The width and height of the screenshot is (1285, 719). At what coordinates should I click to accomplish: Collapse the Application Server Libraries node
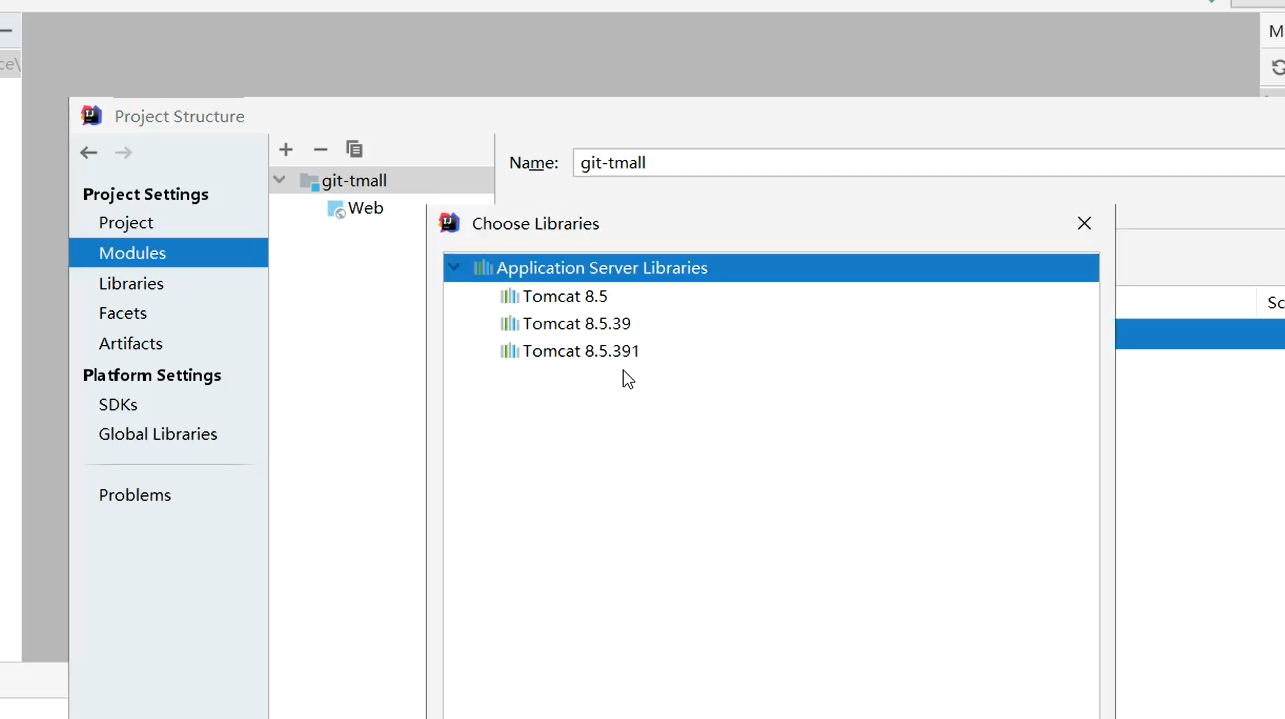[x=455, y=268]
